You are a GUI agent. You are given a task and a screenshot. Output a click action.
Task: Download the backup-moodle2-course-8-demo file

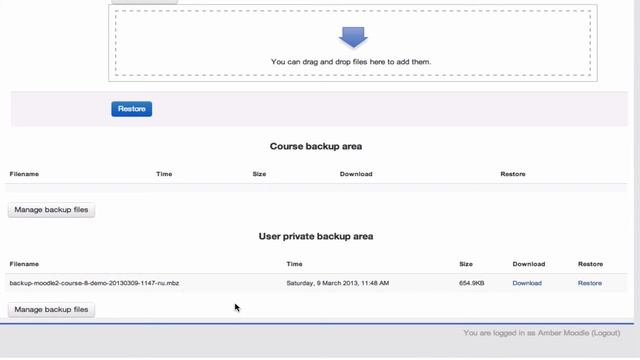(527, 283)
